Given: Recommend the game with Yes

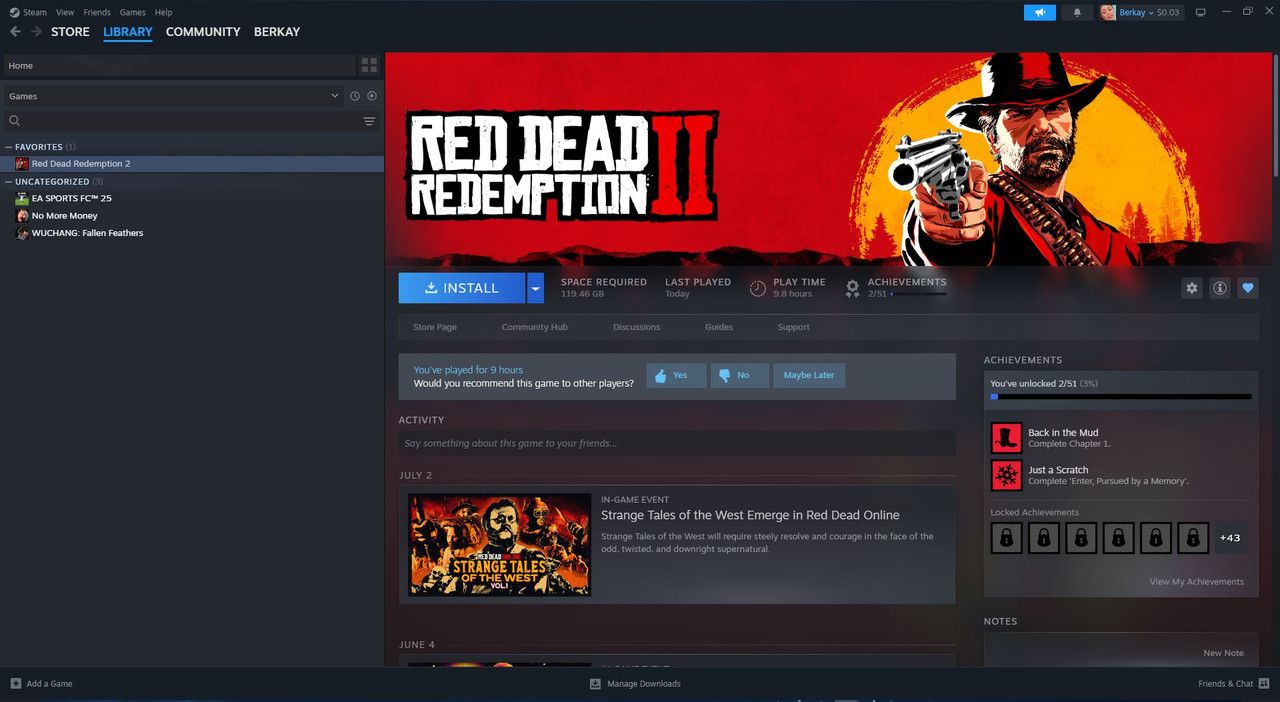Looking at the screenshot, I should (x=676, y=375).
